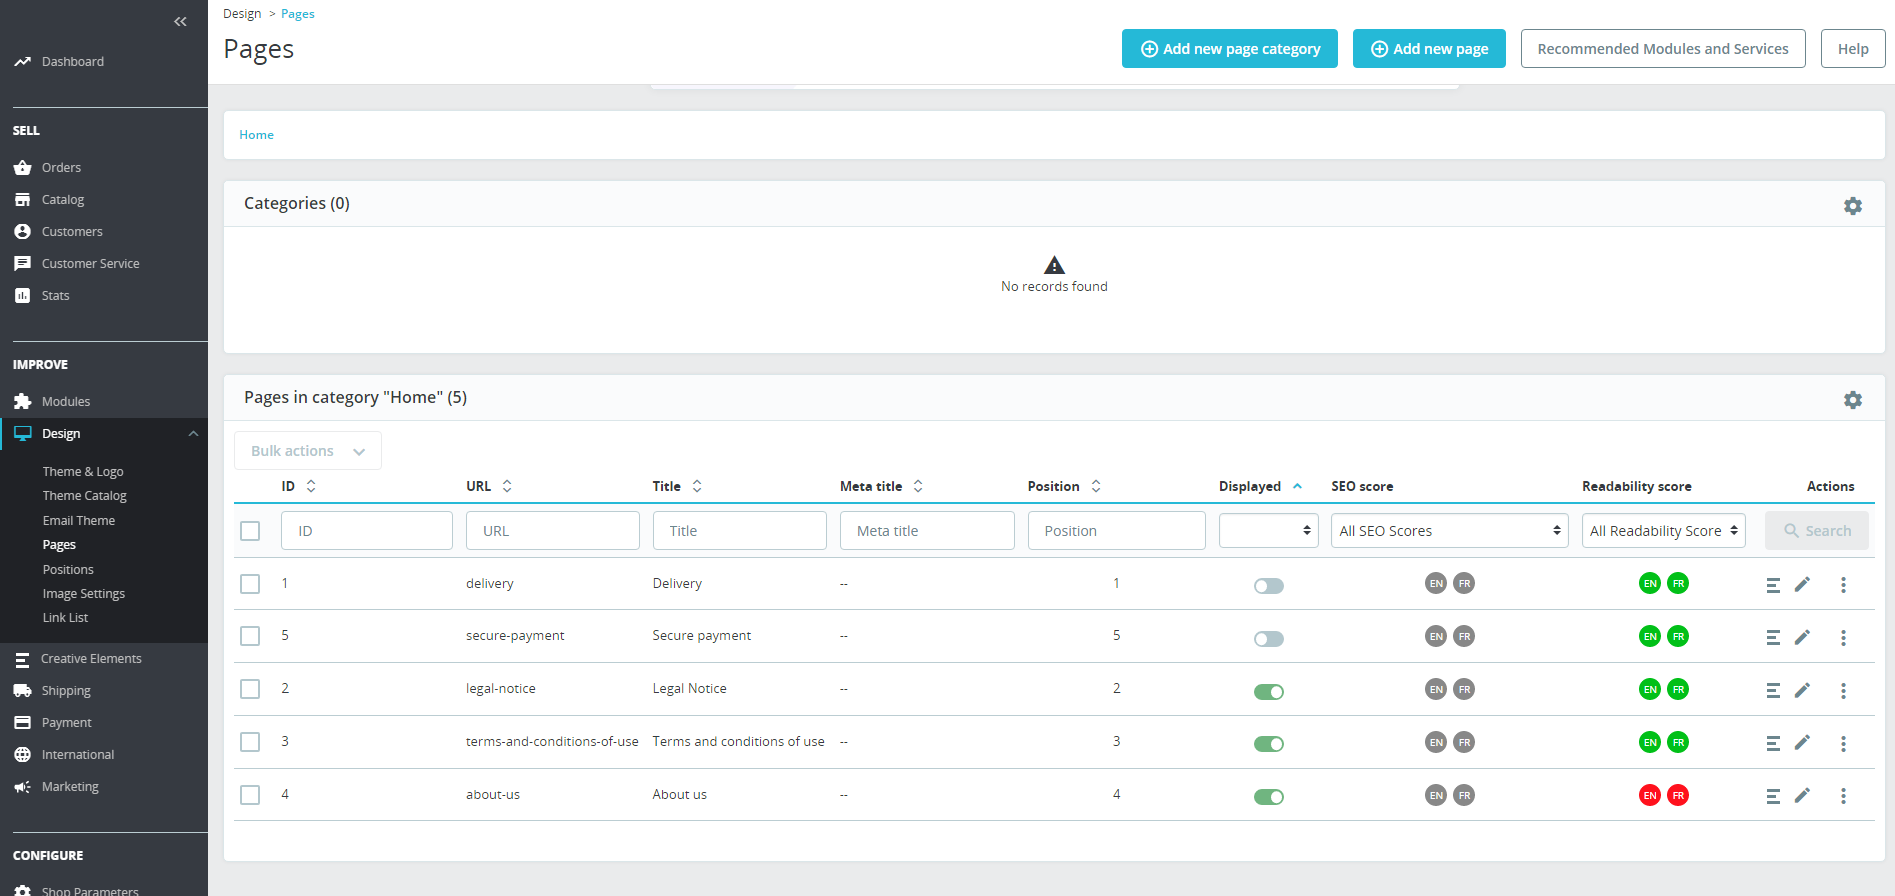The width and height of the screenshot is (1895, 896).
Task: Open Orders menu in sidebar
Action: point(60,167)
